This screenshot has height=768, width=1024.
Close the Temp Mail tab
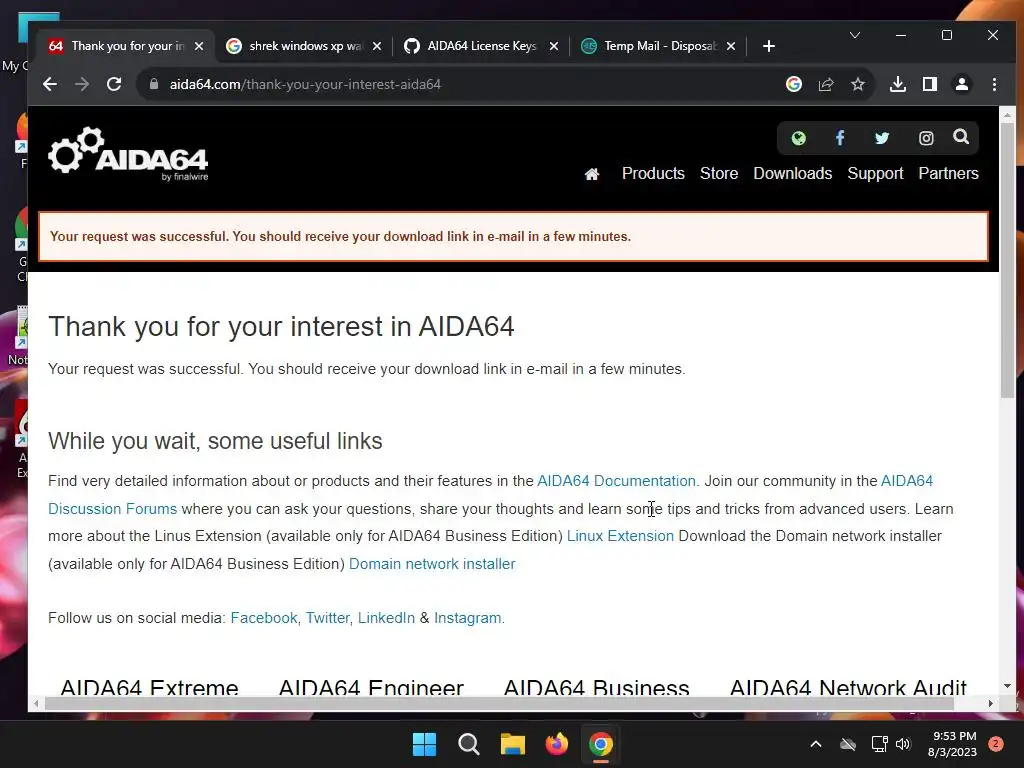pos(731,46)
